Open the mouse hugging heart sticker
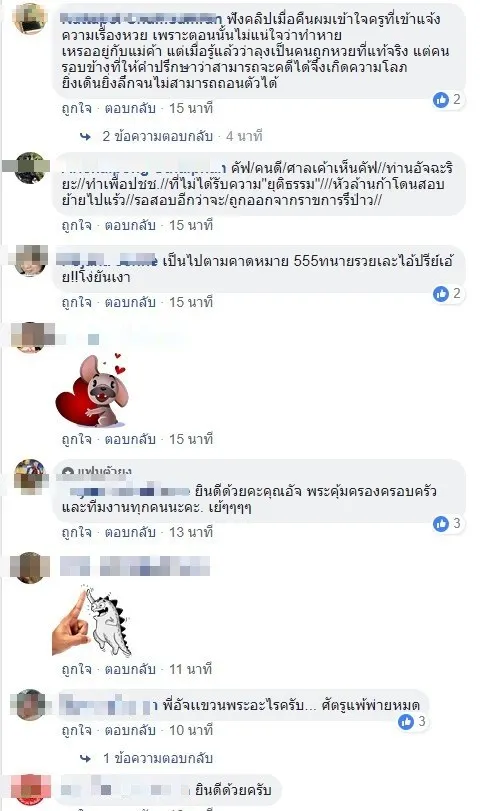498x811 pixels. (92, 390)
